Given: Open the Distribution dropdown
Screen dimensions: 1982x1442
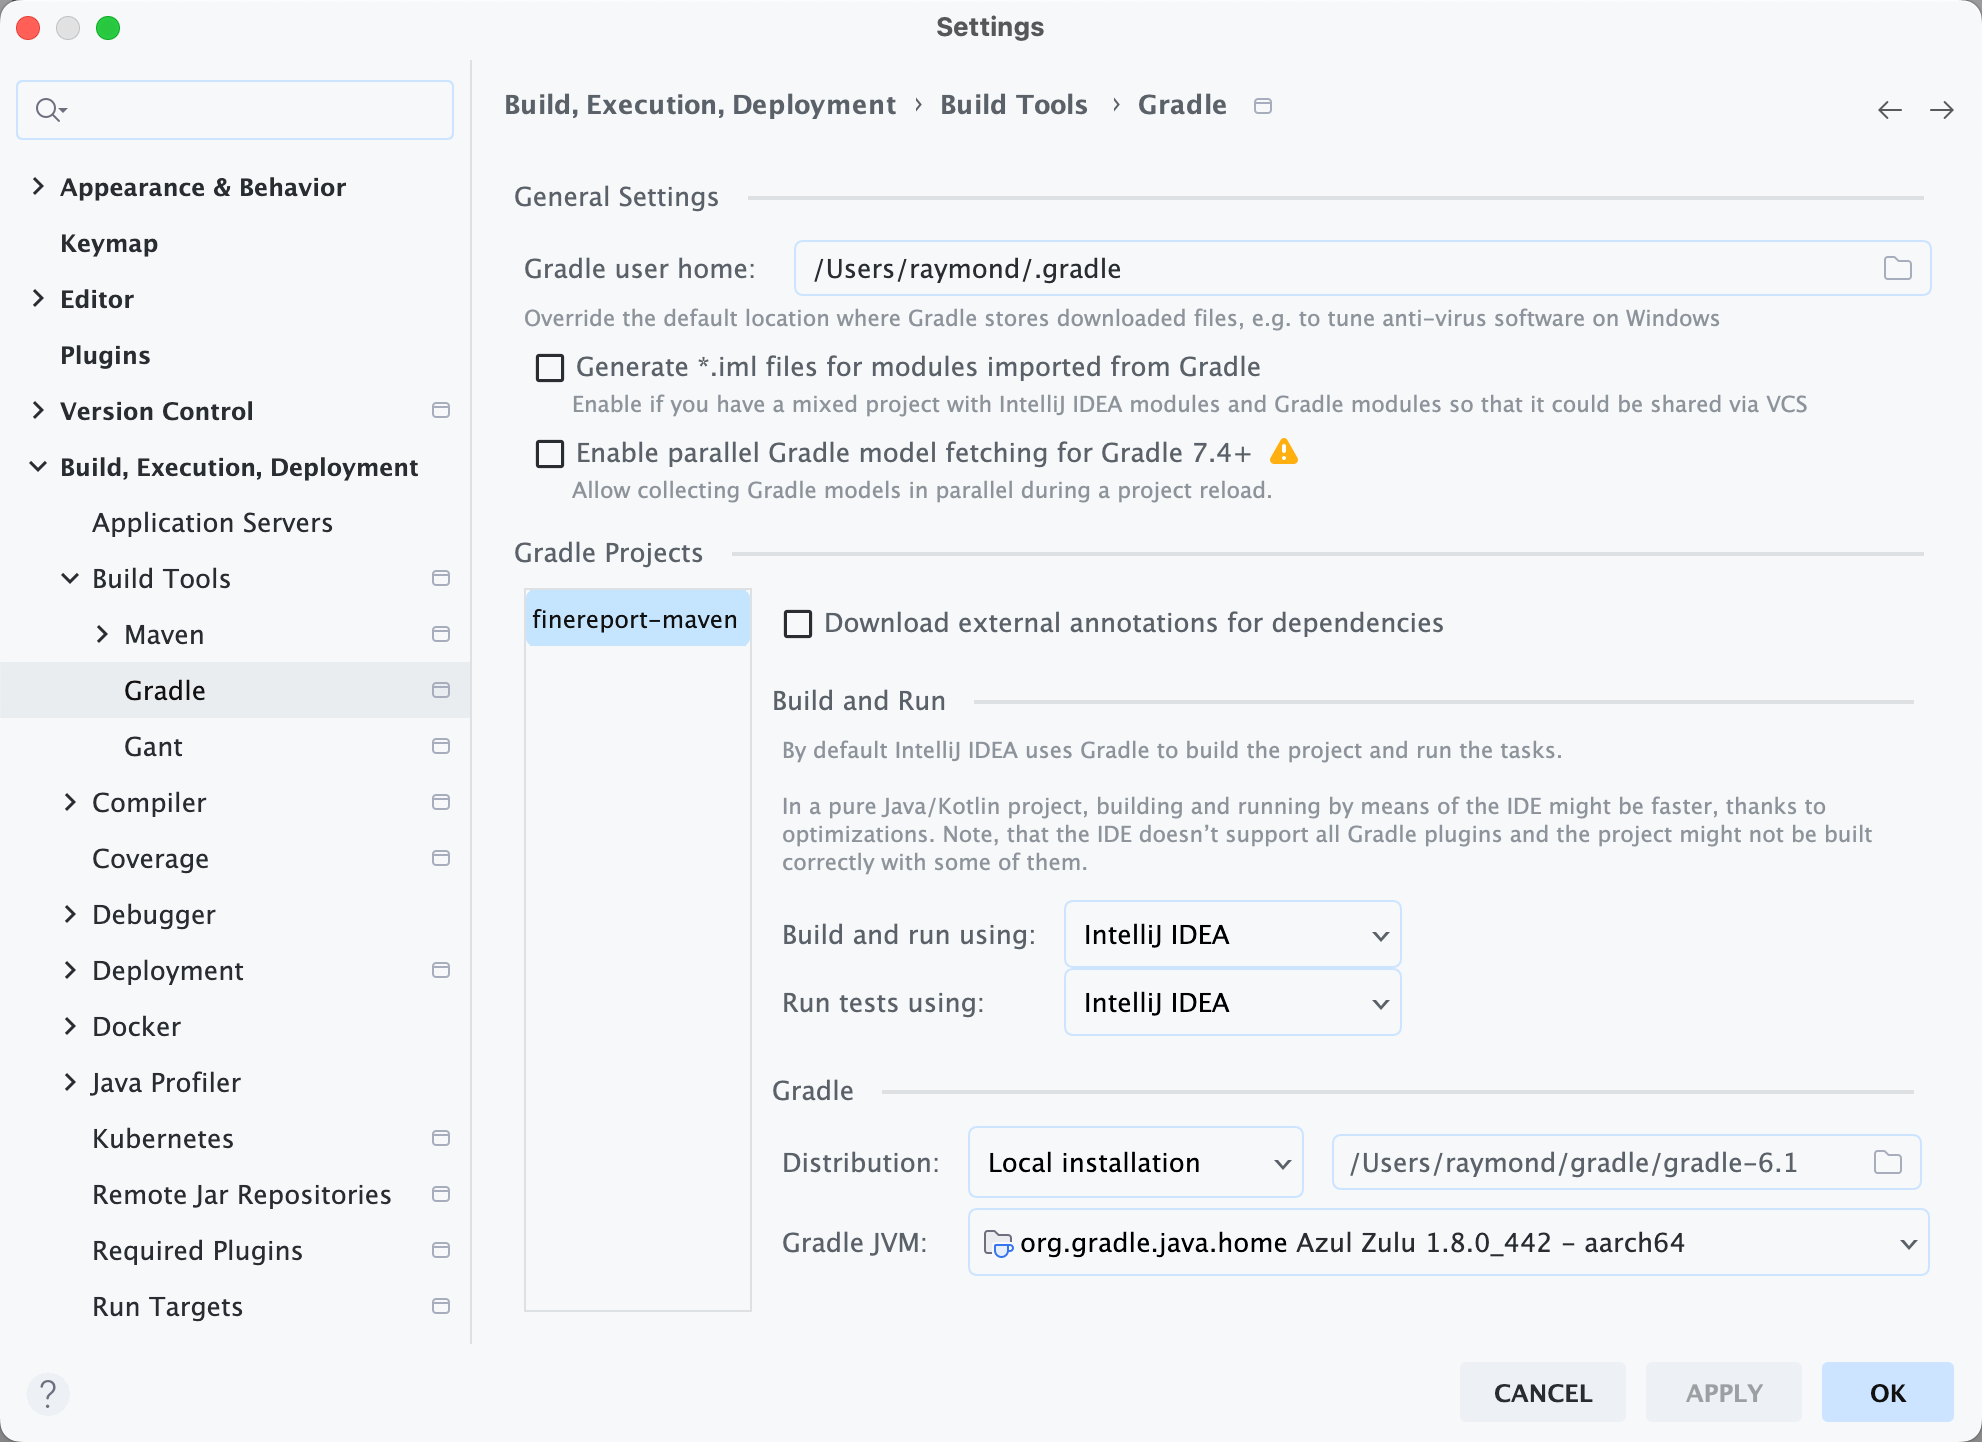Looking at the screenshot, I should pyautogui.click(x=1136, y=1163).
